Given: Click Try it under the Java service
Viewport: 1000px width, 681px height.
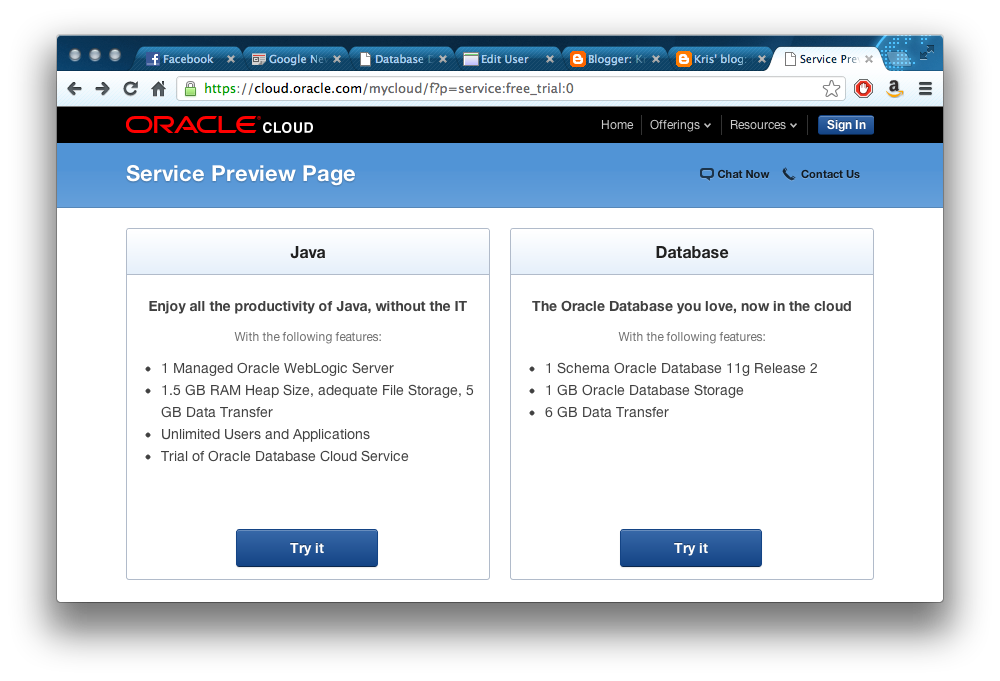Looking at the screenshot, I should [x=307, y=548].
